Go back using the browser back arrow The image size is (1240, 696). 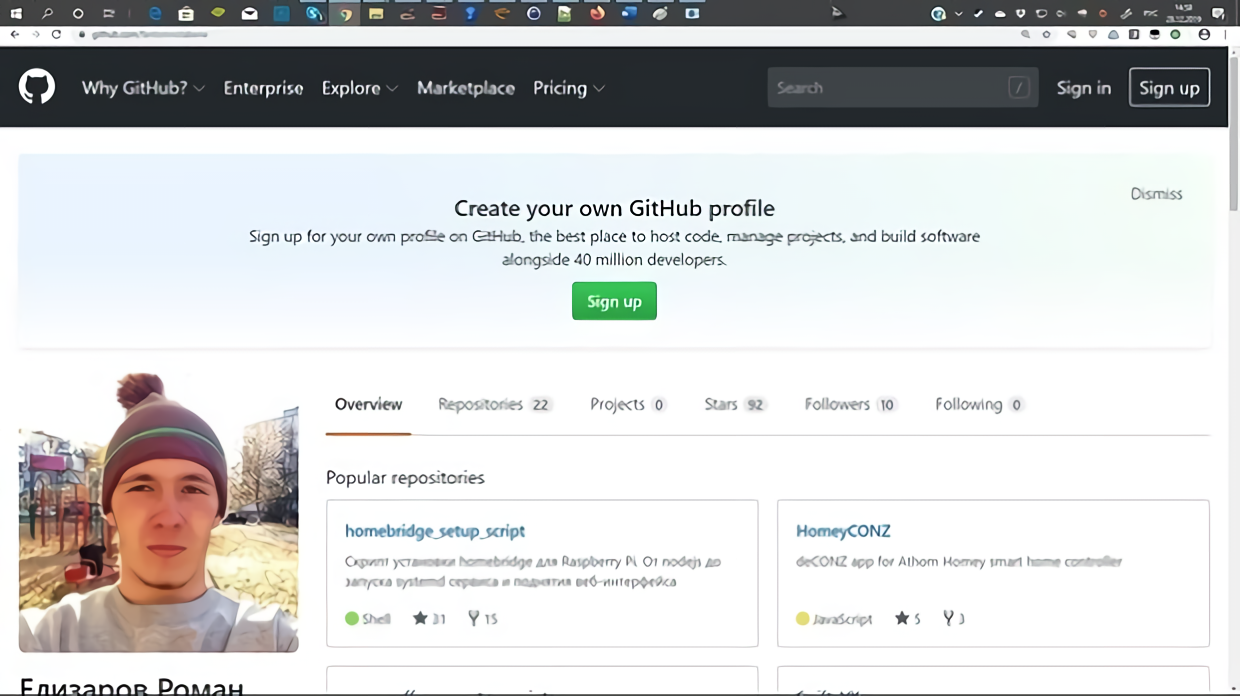pos(14,34)
